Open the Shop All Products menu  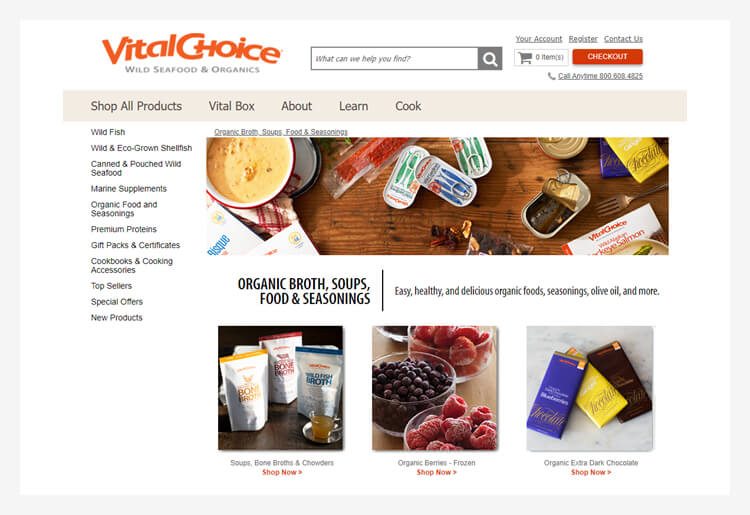point(136,106)
